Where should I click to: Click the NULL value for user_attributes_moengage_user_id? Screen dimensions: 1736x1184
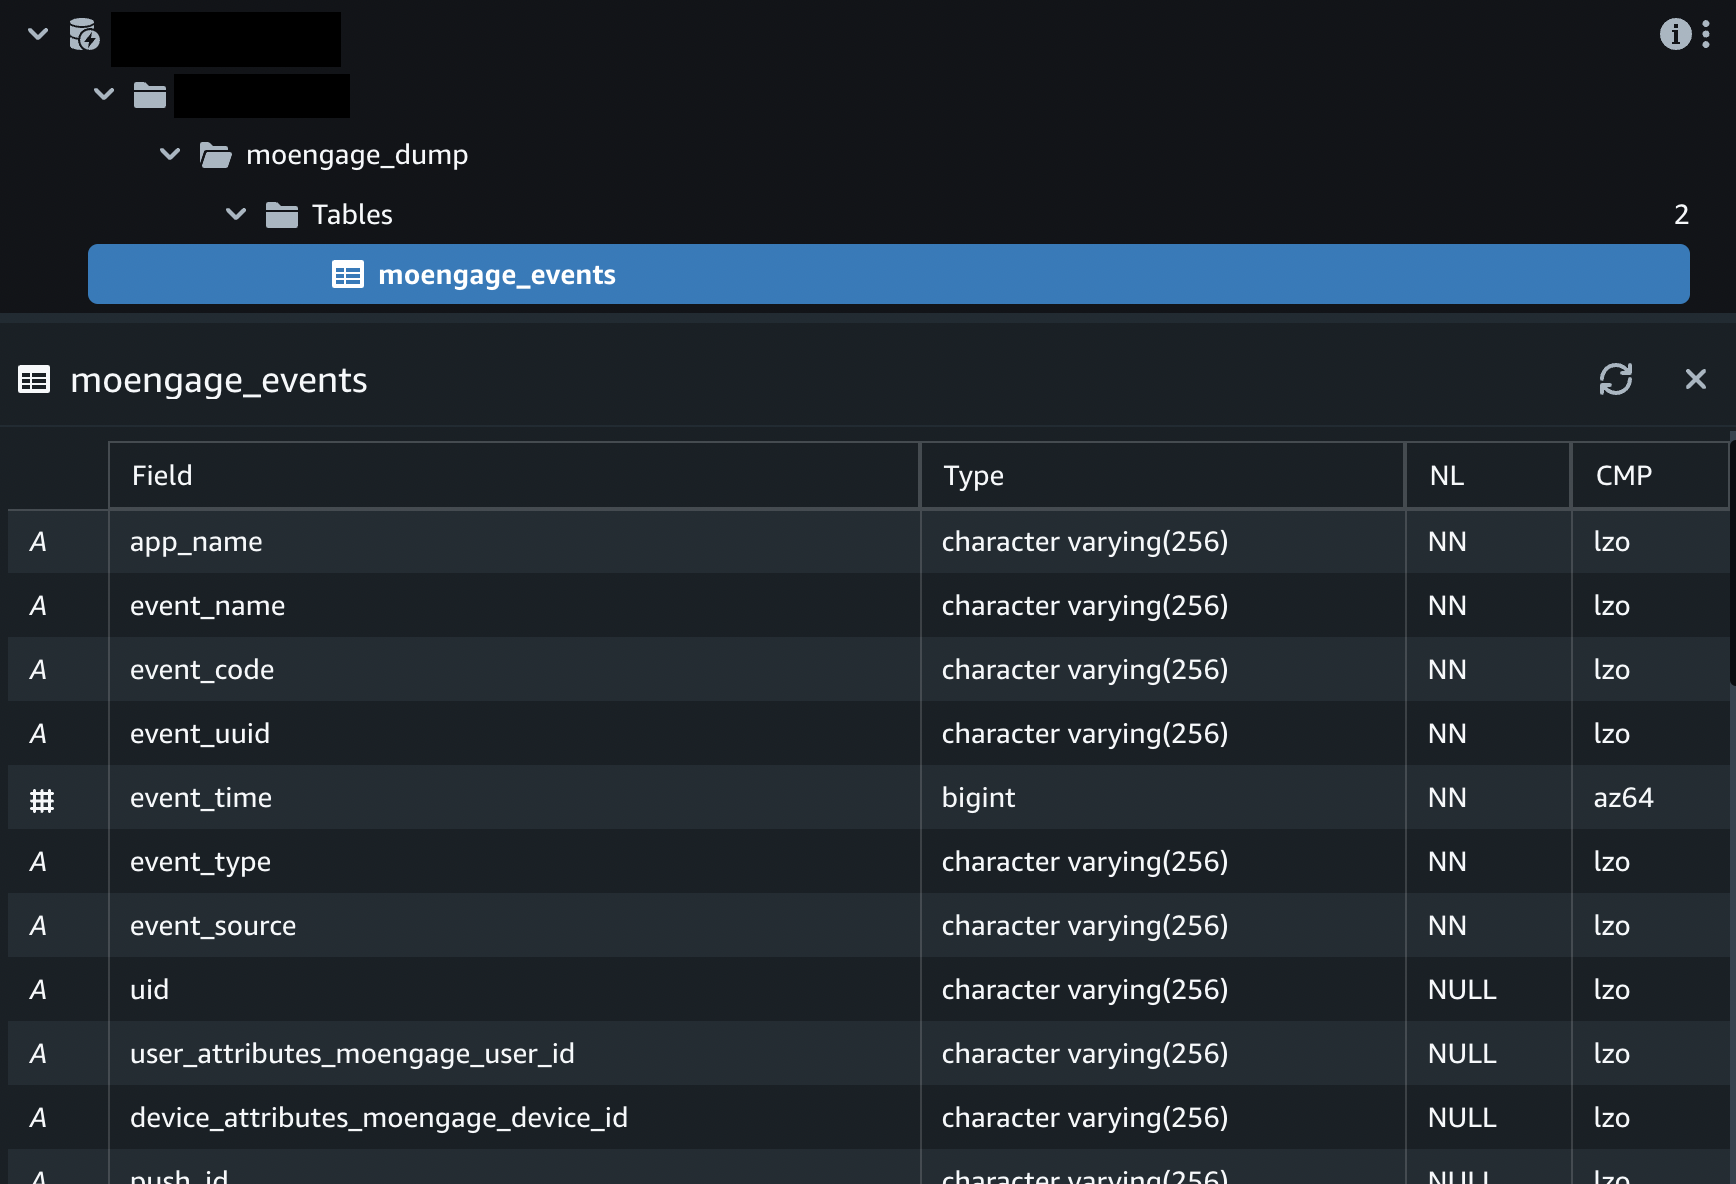click(1462, 1053)
